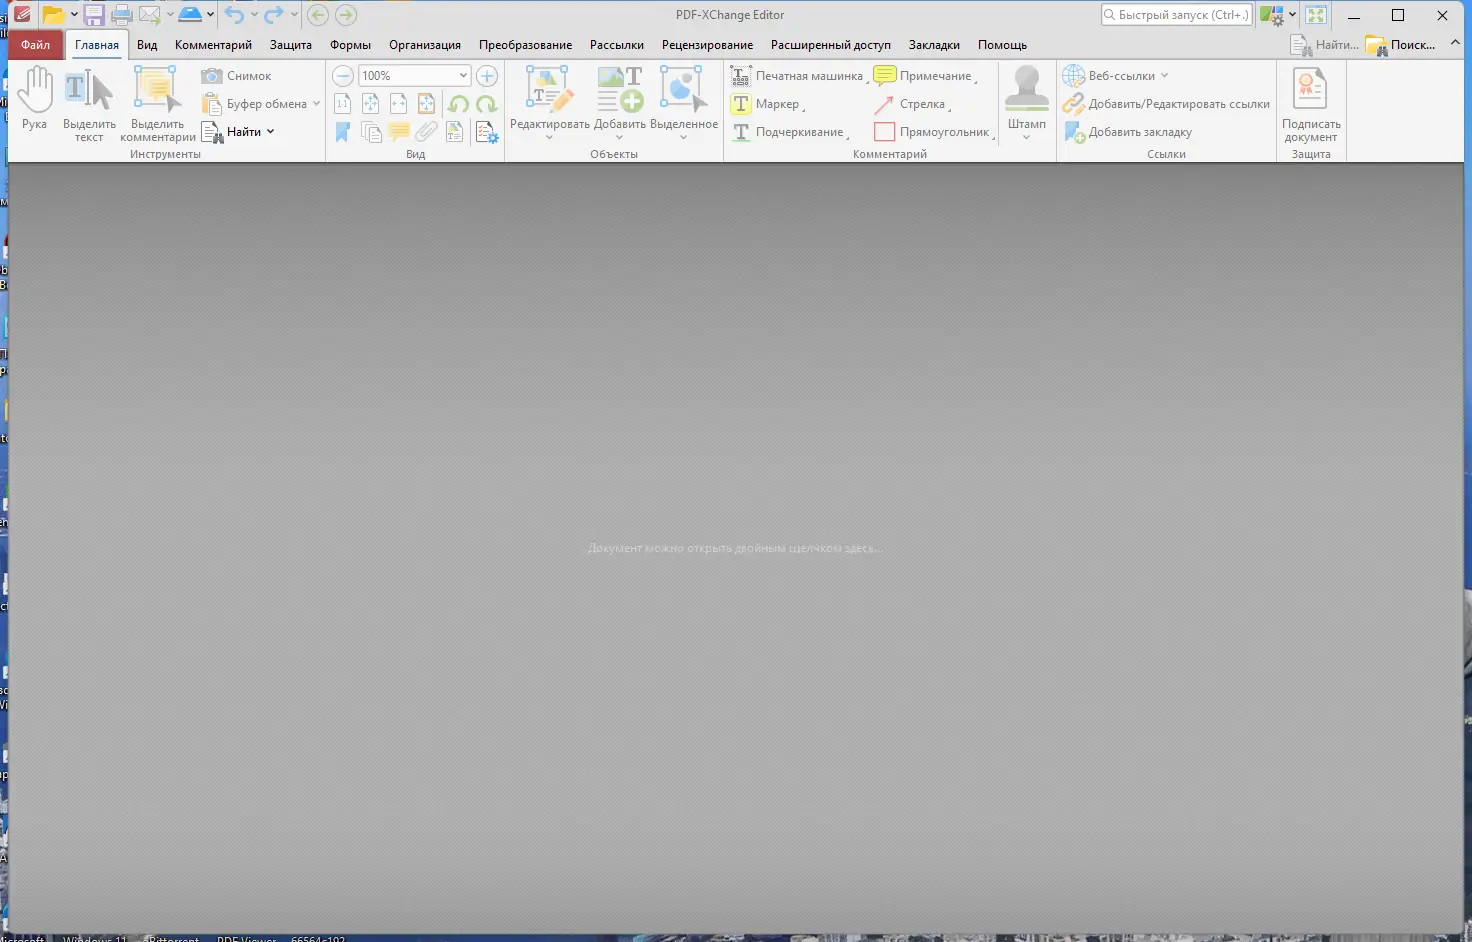This screenshot has width=1472, height=942.
Task: Select the Печатная машинка tool
Action: pyautogui.click(x=798, y=76)
